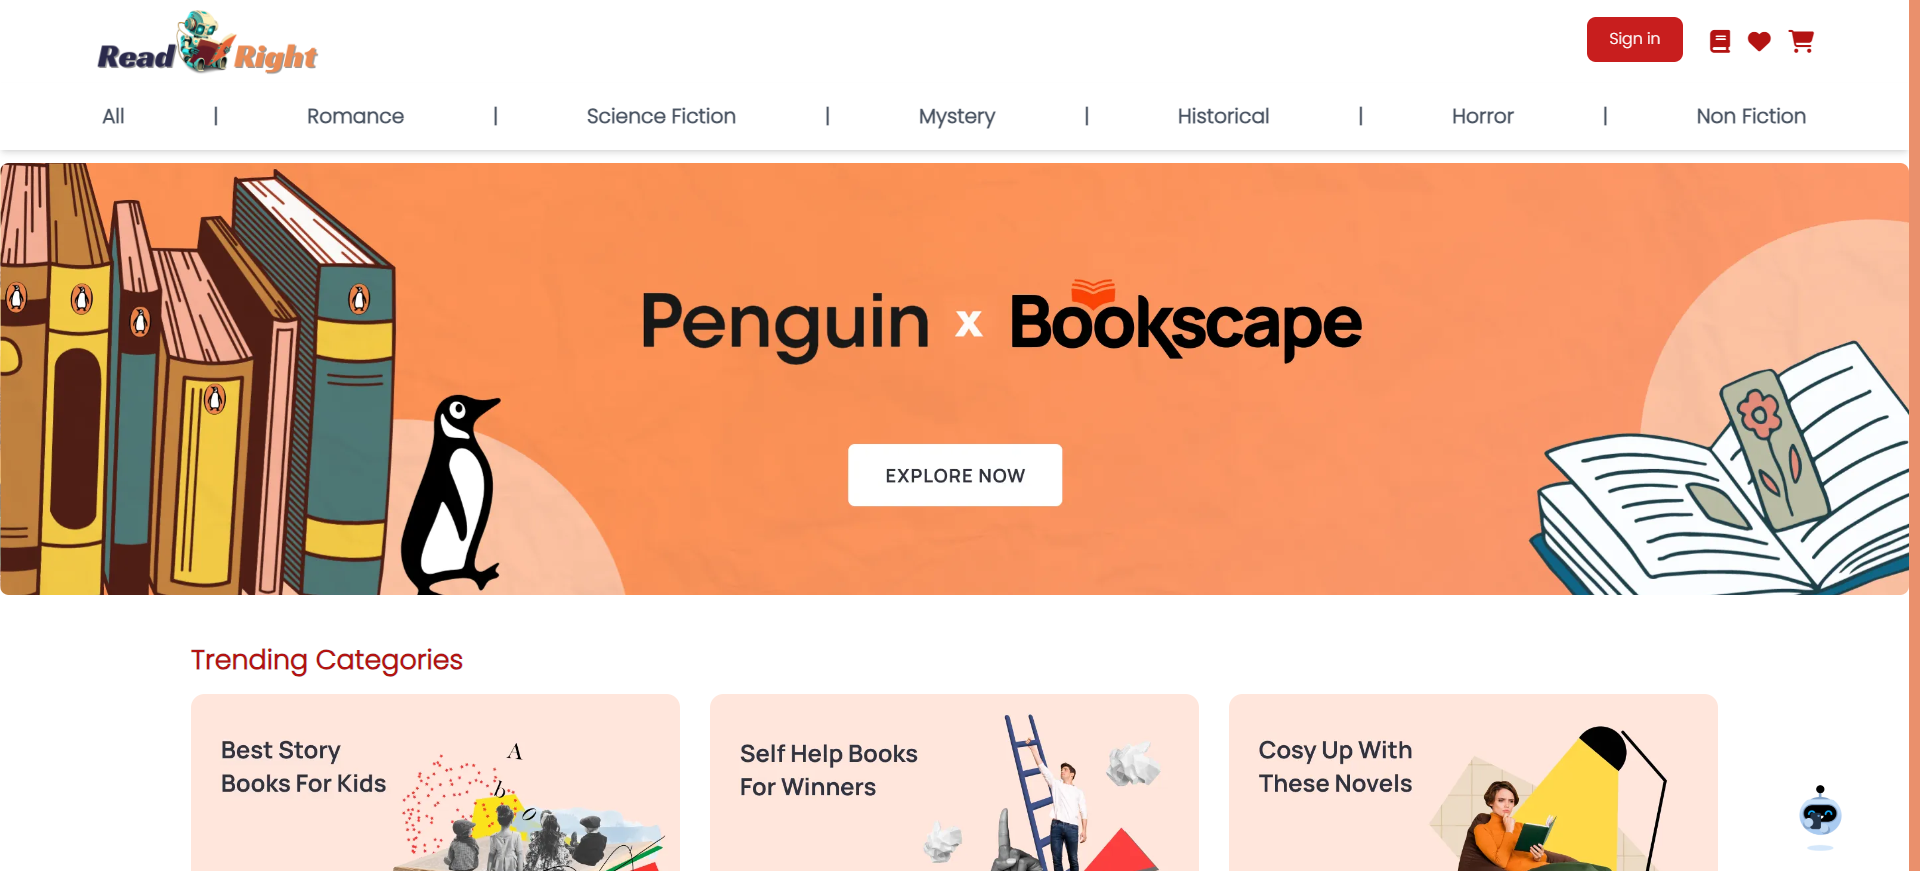Open Self Help Books For Winners card
Image resolution: width=1920 pixels, height=871 pixels.
click(954, 782)
